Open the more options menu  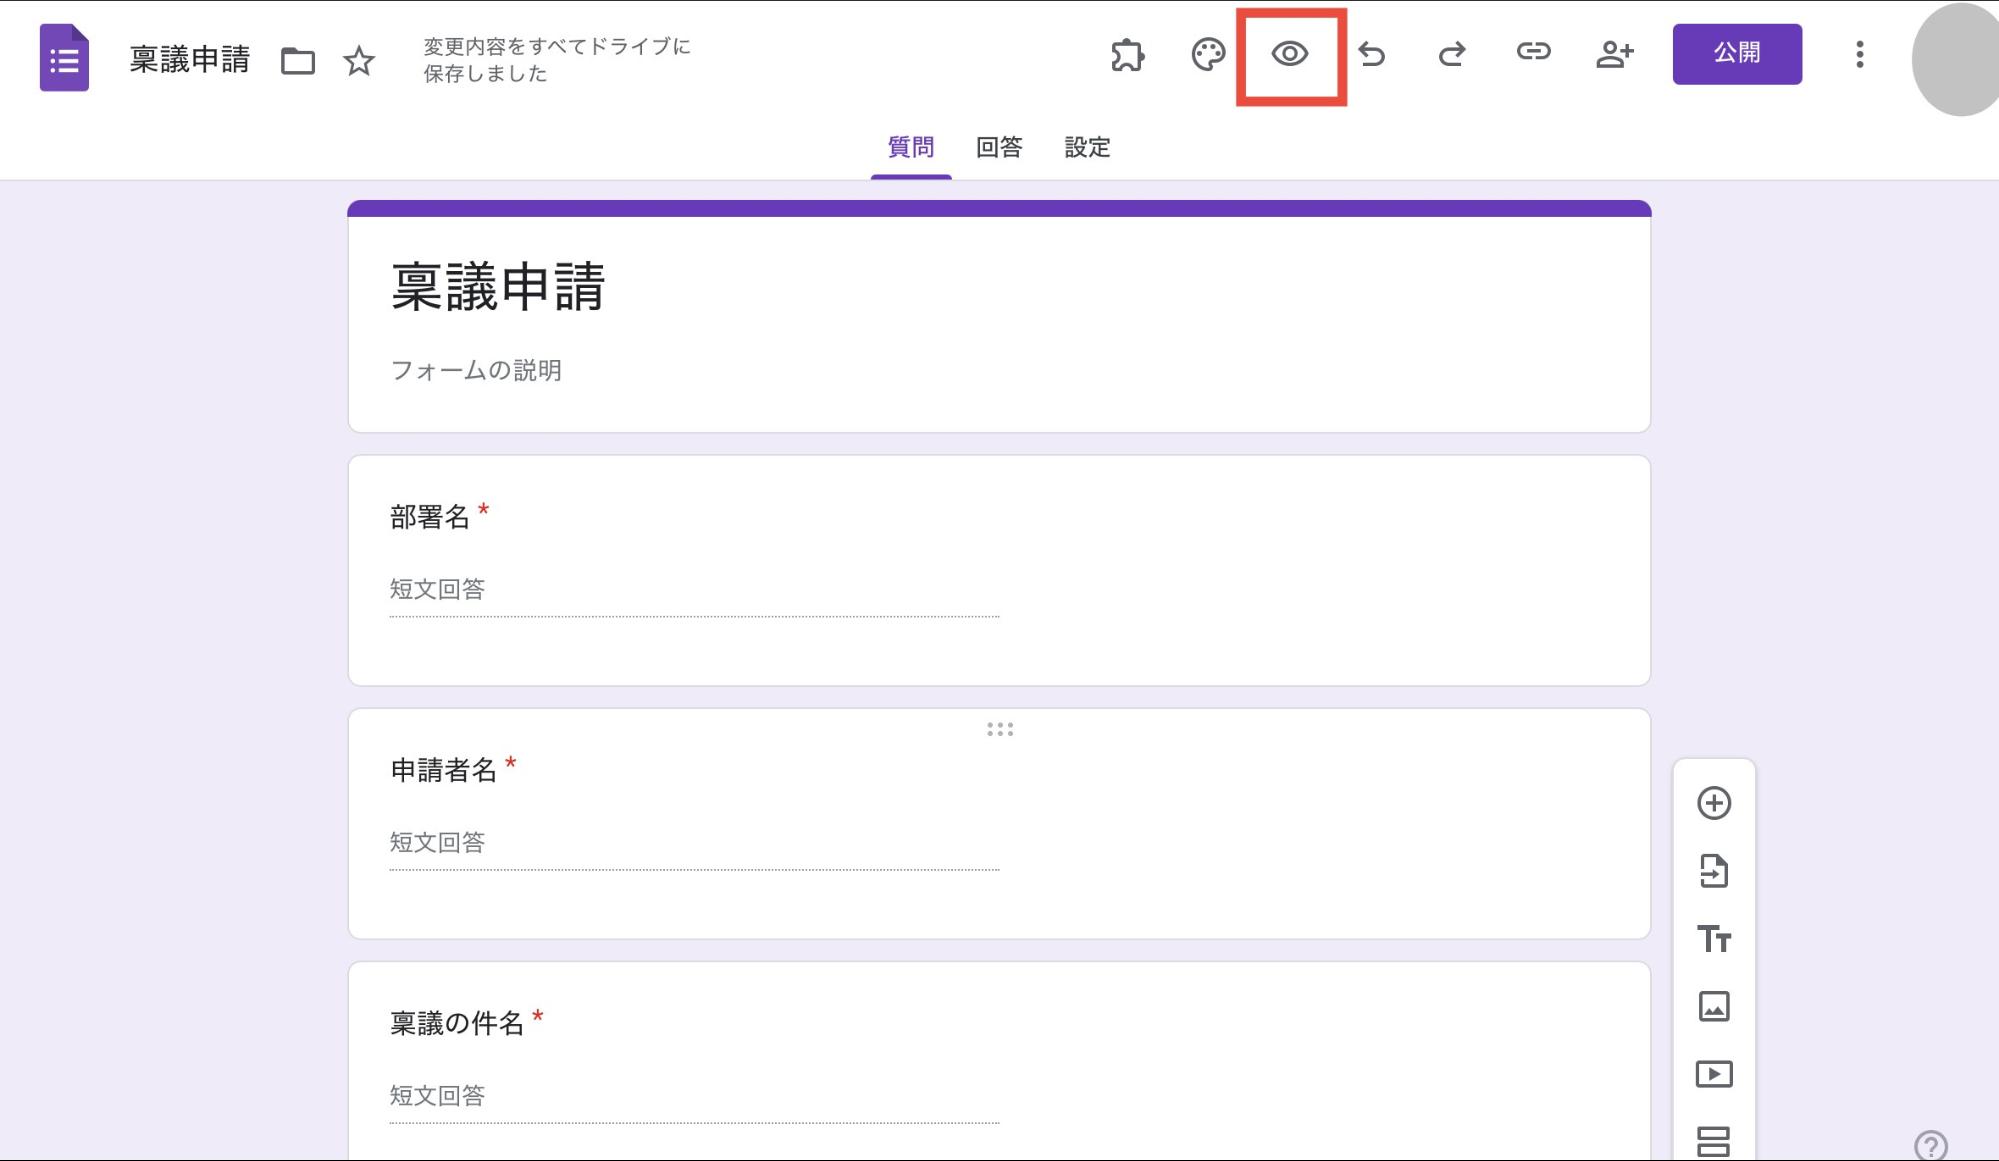[x=1861, y=54]
